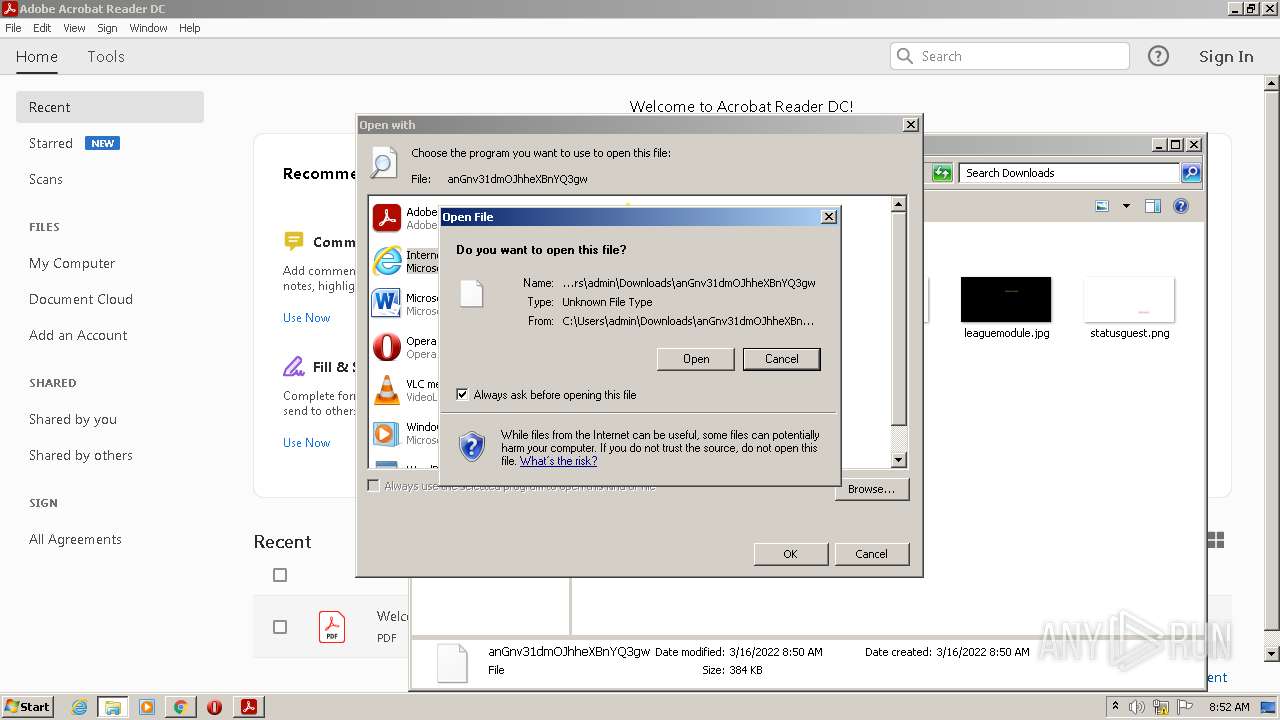The width and height of the screenshot is (1280, 720).
Task: Click volume icon in system tray
Action: click(1137, 707)
